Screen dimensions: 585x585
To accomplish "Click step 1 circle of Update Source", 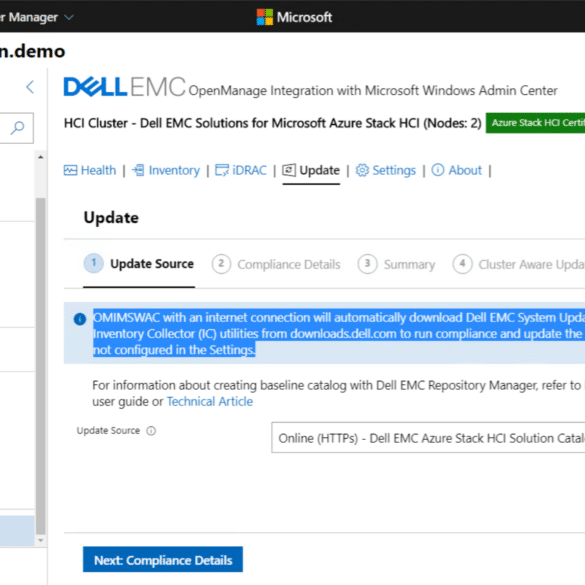I will tap(94, 263).
